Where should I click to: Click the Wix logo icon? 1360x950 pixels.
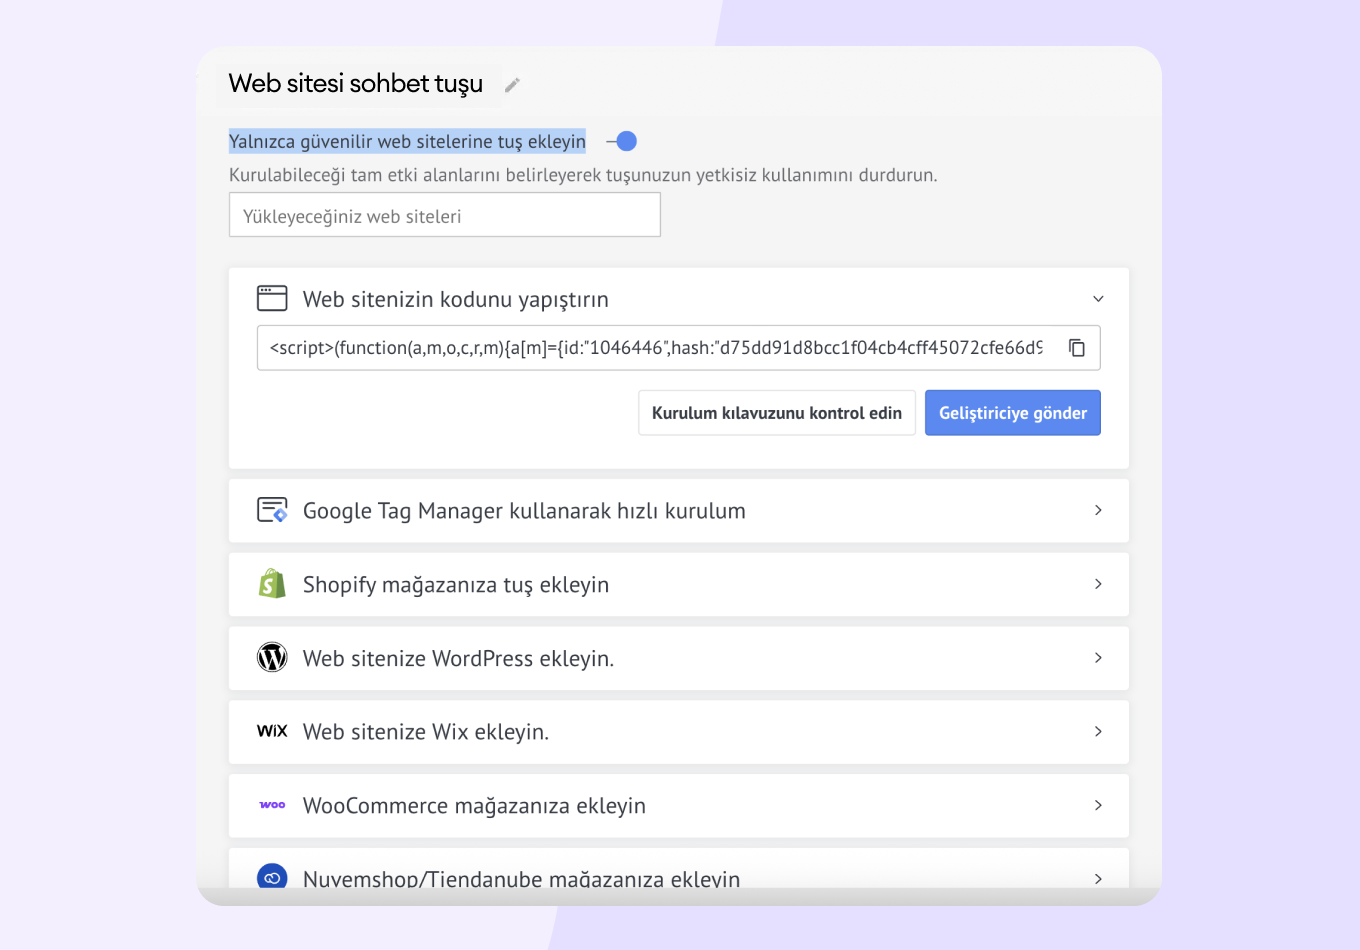click(x=272, y=731)
